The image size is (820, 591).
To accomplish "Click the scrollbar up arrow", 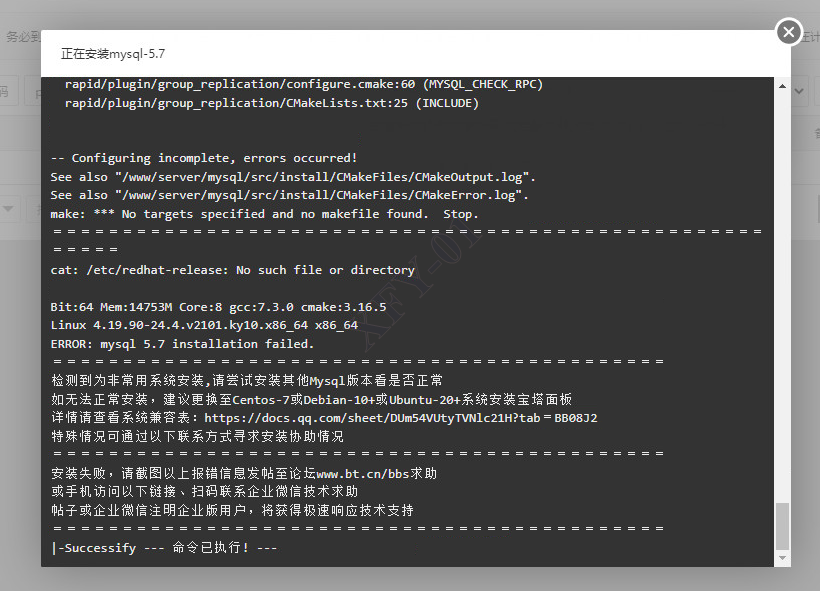I will pyautogui.click(x=782, y=86).
